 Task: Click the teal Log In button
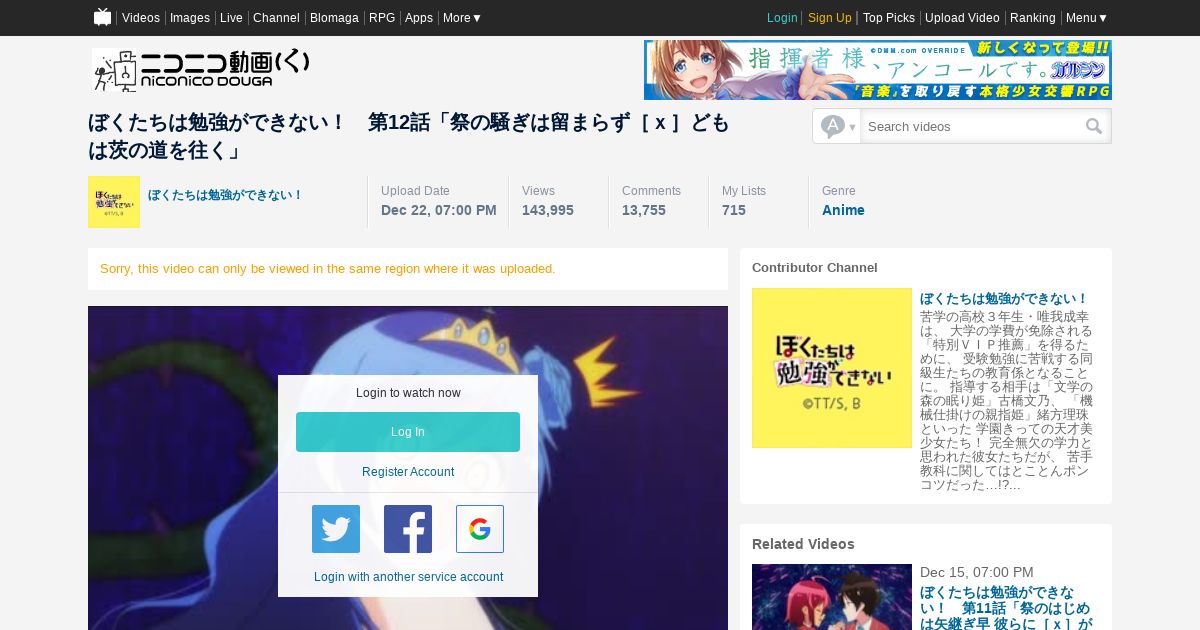click(408, 432)
